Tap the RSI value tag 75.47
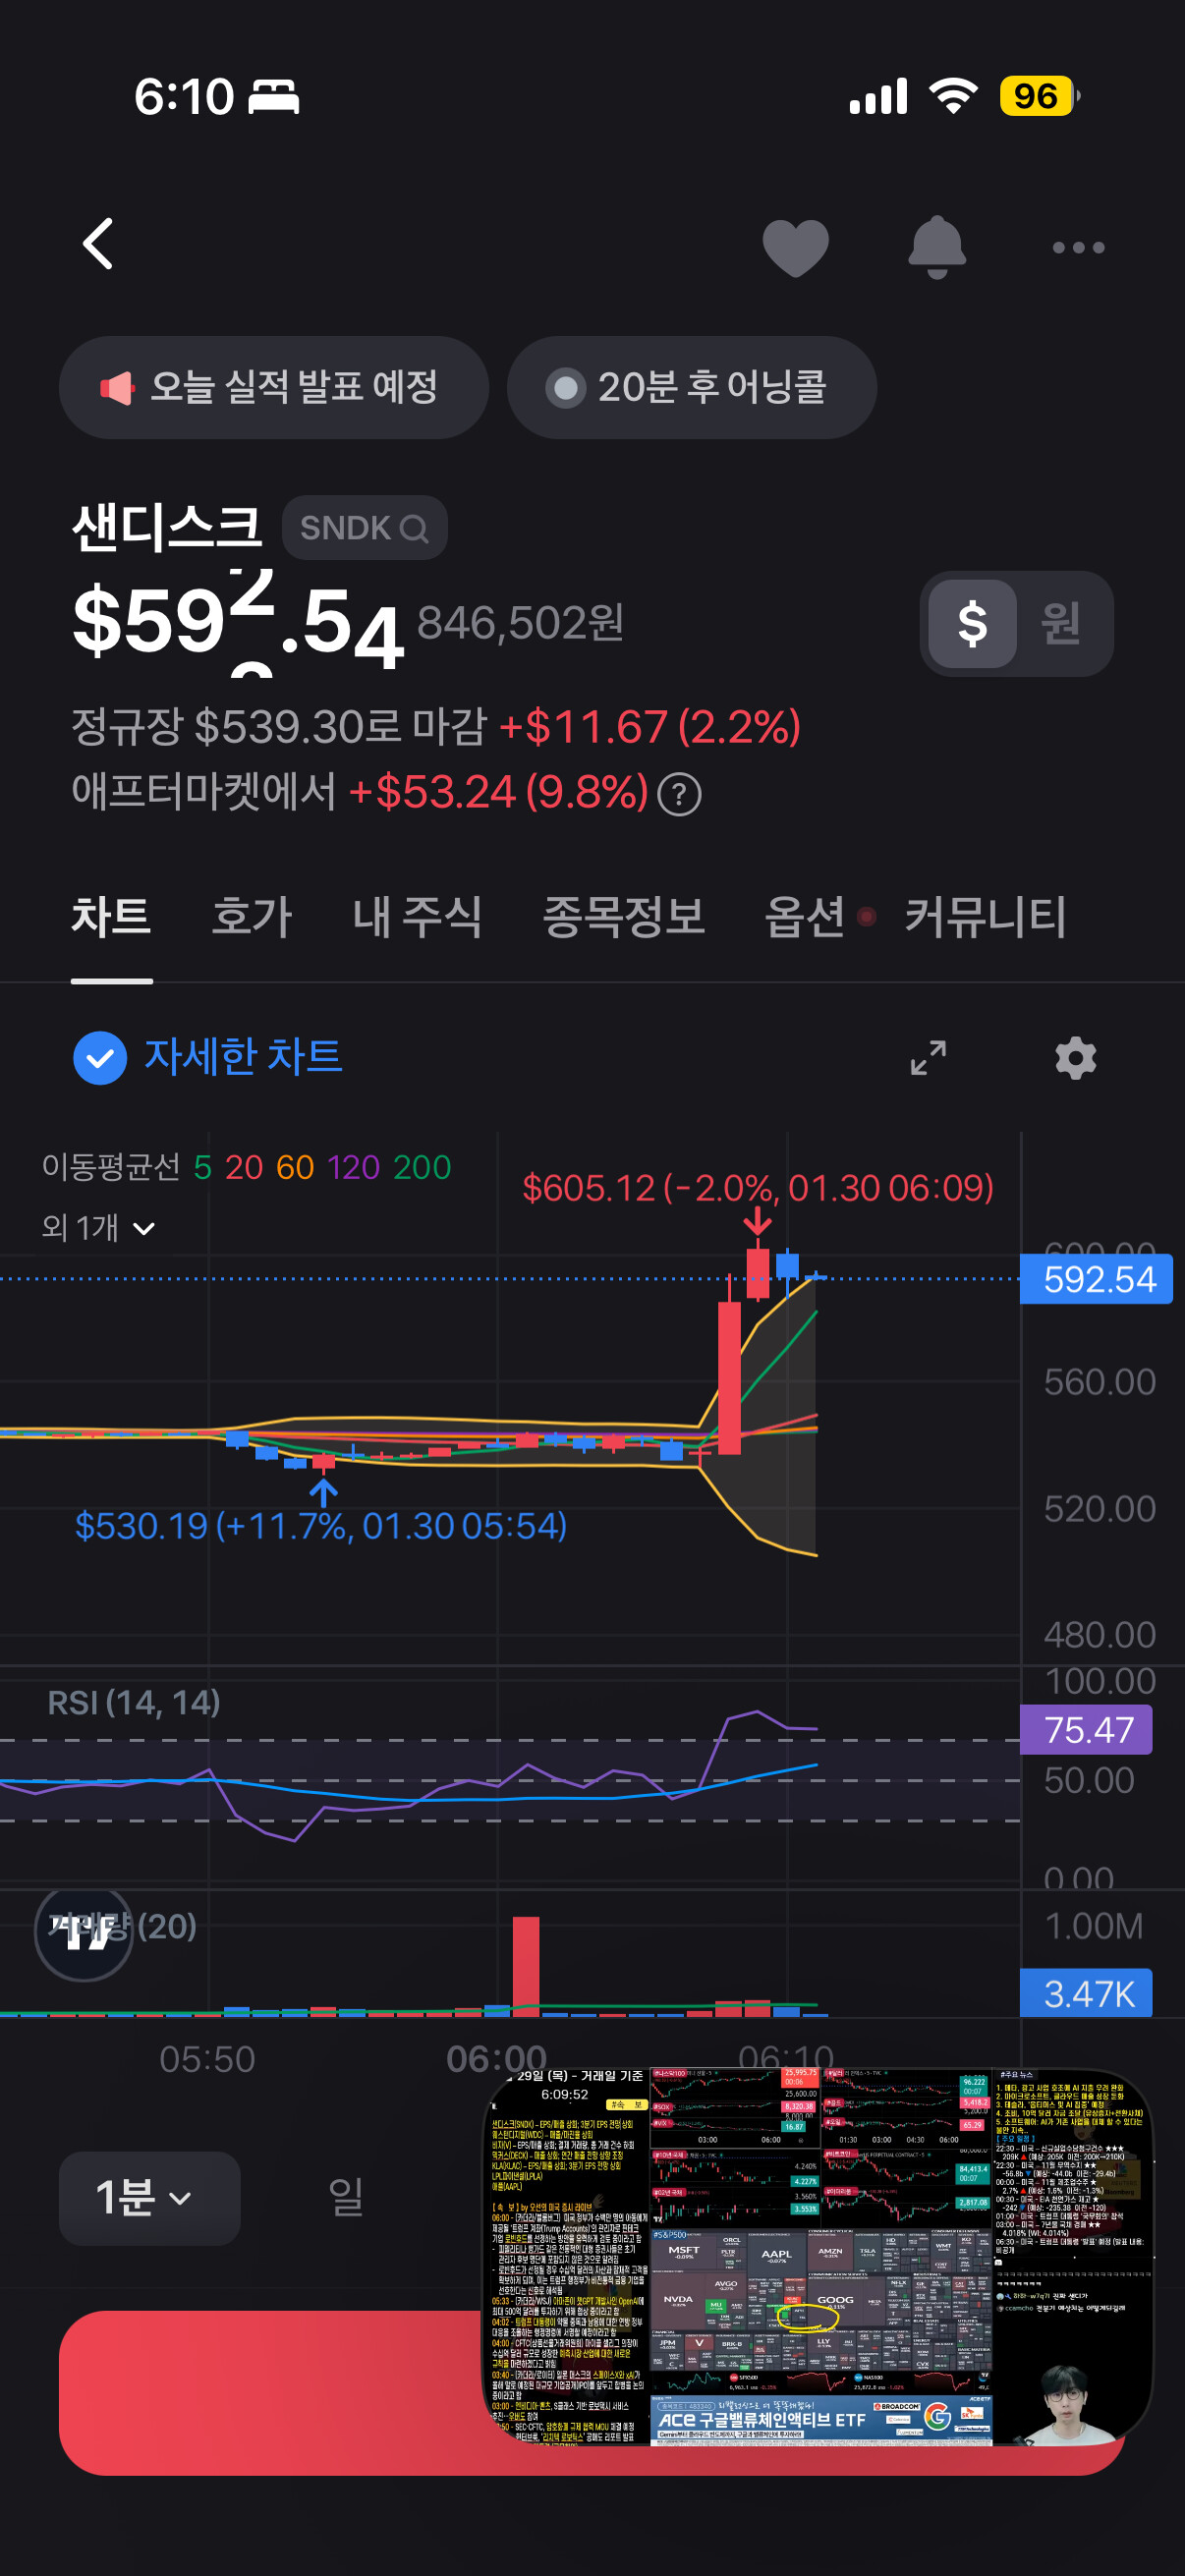Viewport: 1185px width, 2576px height. pyautogui.click(x=1086, y=1730)
